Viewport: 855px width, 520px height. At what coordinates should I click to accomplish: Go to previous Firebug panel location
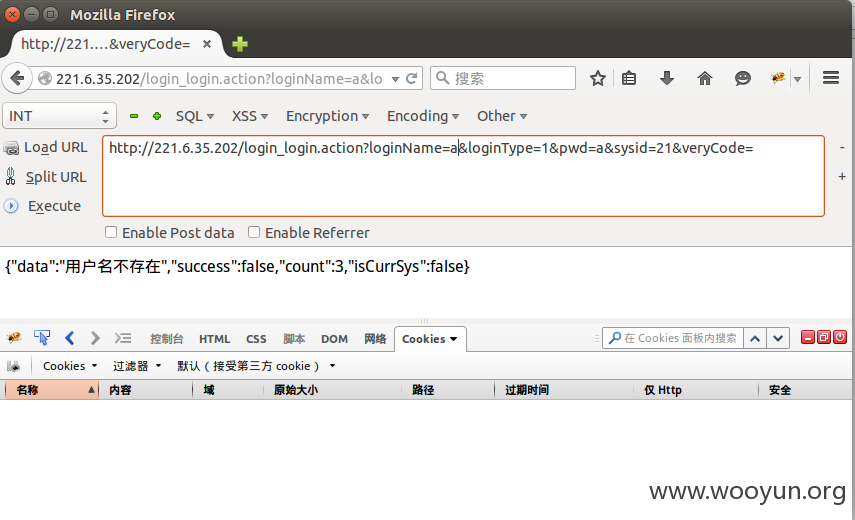[x=69, y=338]
